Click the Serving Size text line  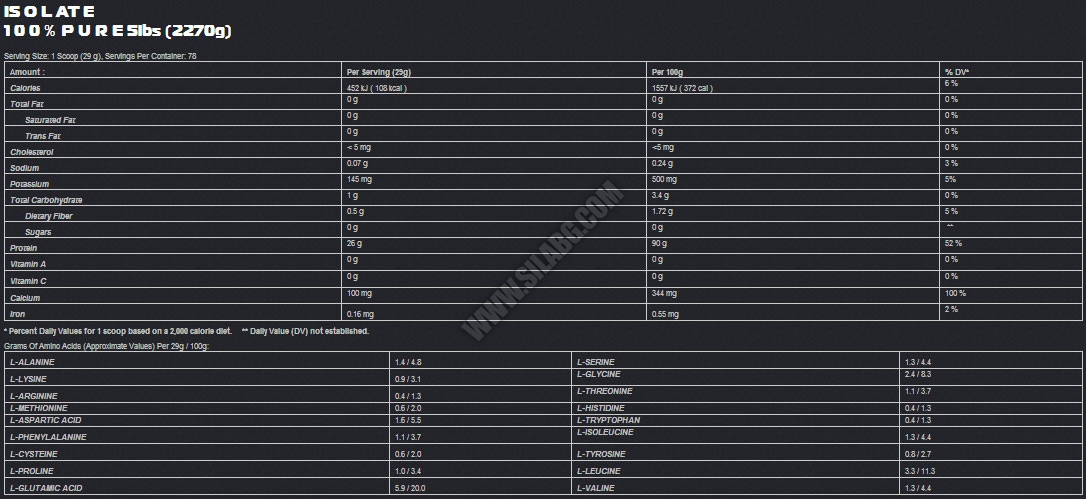click(x=100, y=56)
